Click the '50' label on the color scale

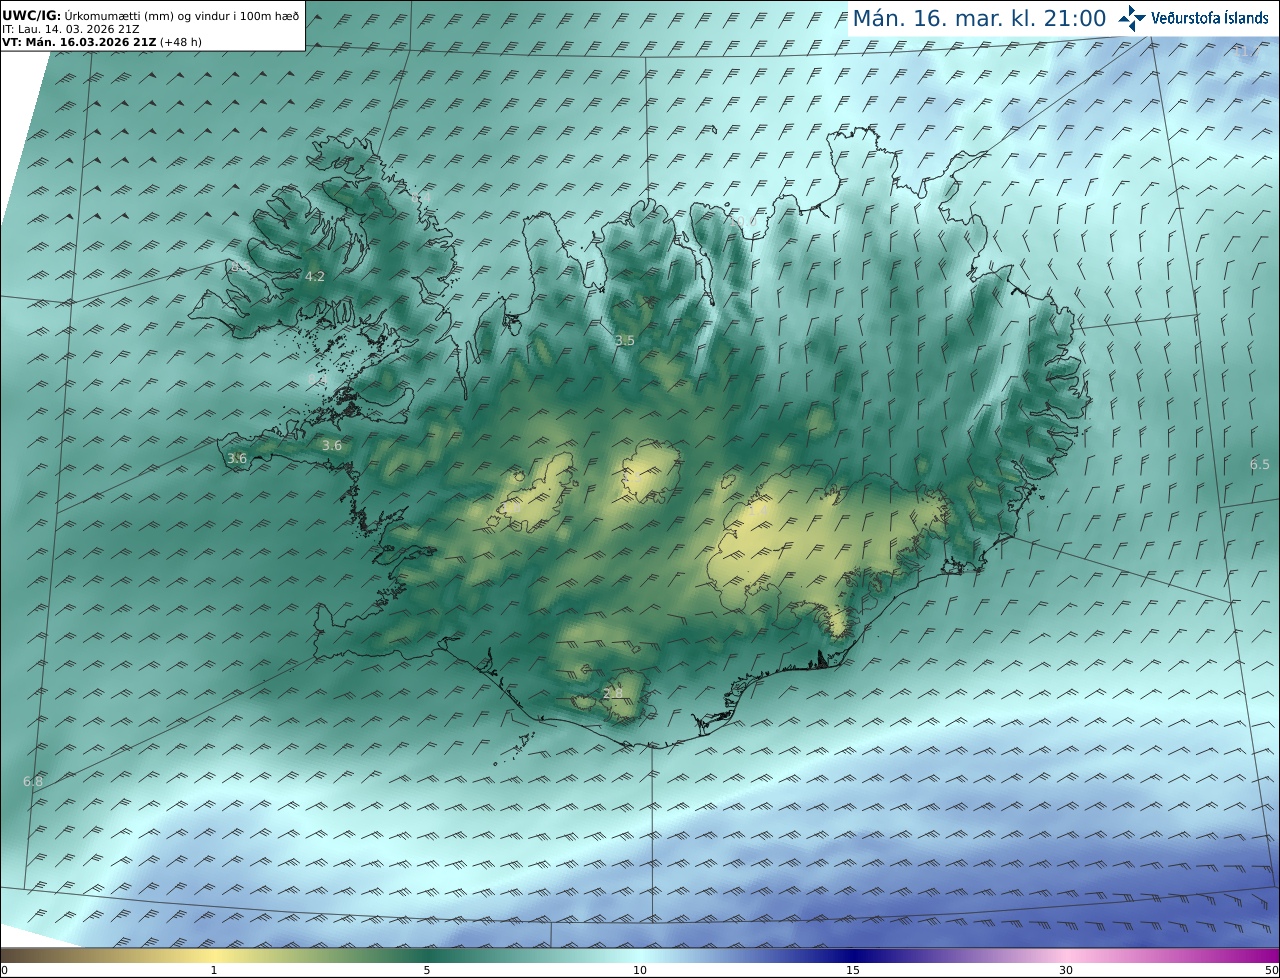(x=1271, y=970)
